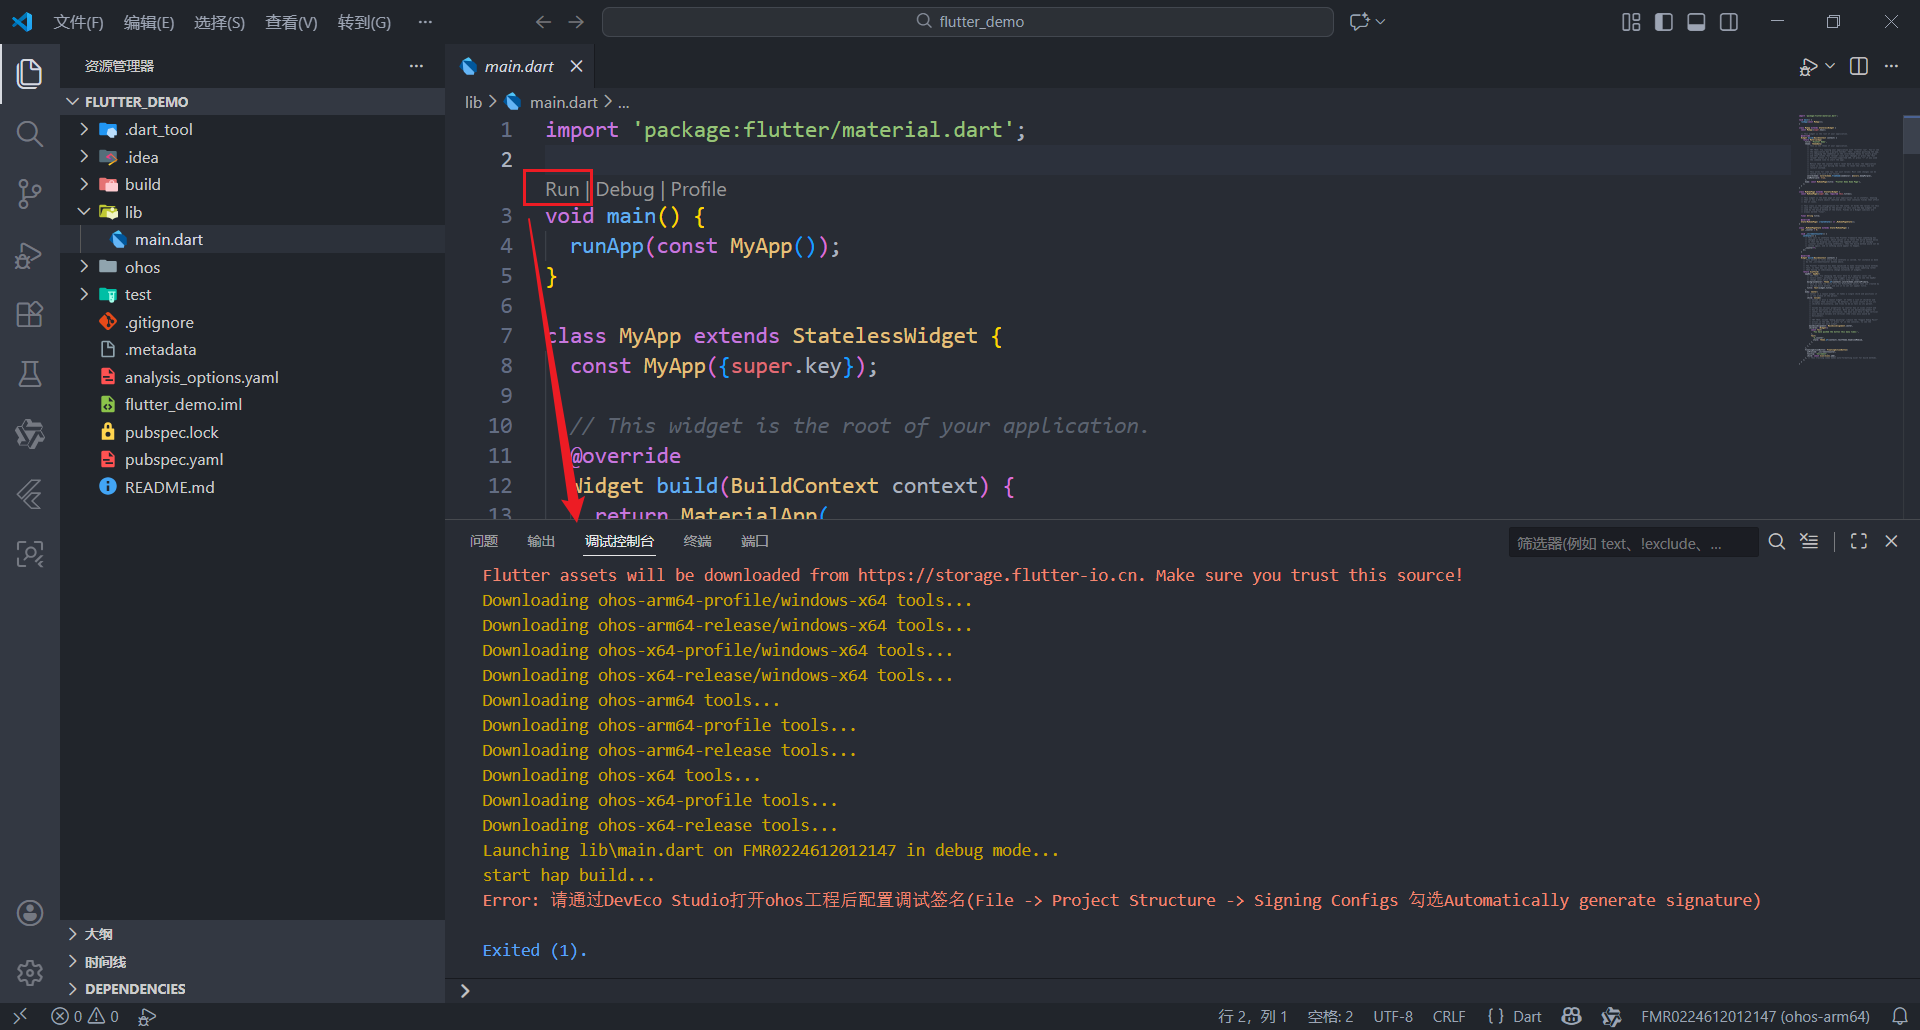1920x1030 pixels.
Task: Open run button dropdown arrow in editor
Action: point(1830,66)
